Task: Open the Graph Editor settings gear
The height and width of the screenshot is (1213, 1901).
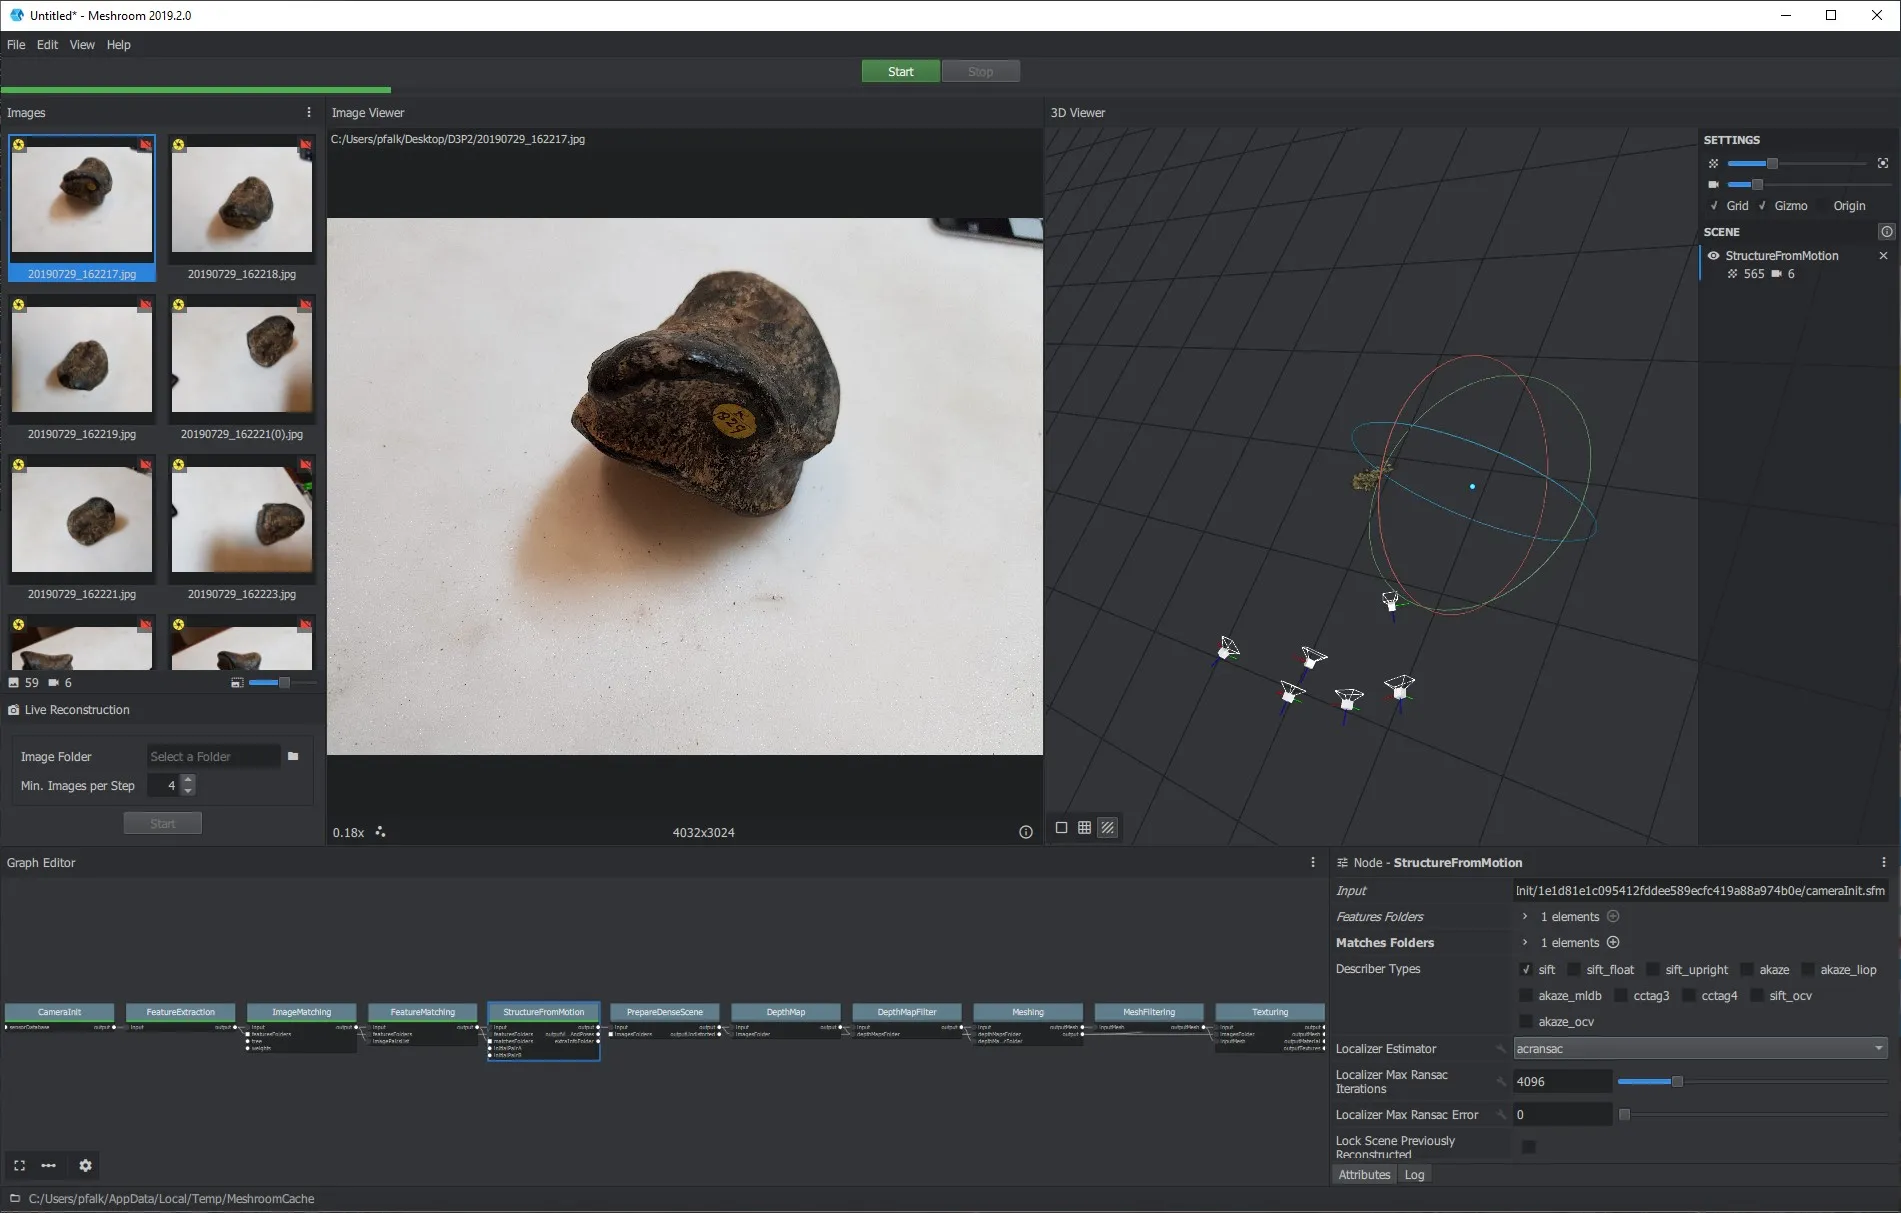Action: click(85, 1165)
